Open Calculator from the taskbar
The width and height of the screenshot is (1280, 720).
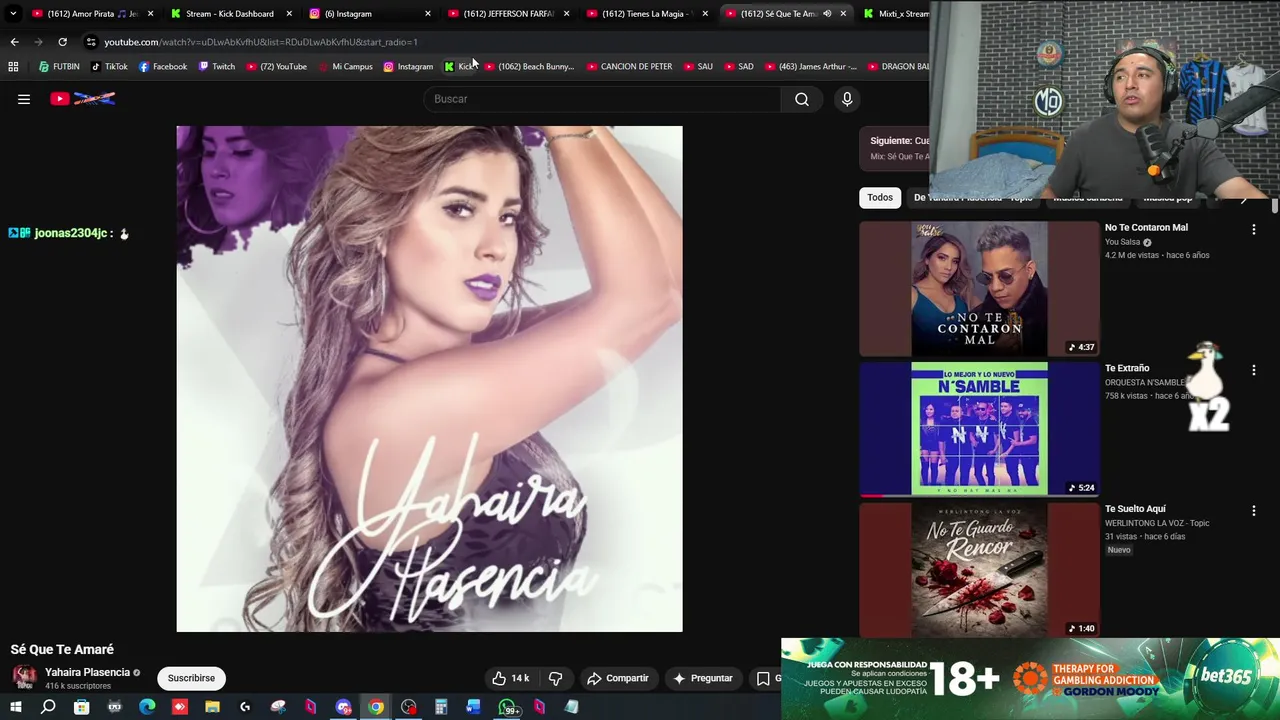pyautogui.click(x=441, y=707)
